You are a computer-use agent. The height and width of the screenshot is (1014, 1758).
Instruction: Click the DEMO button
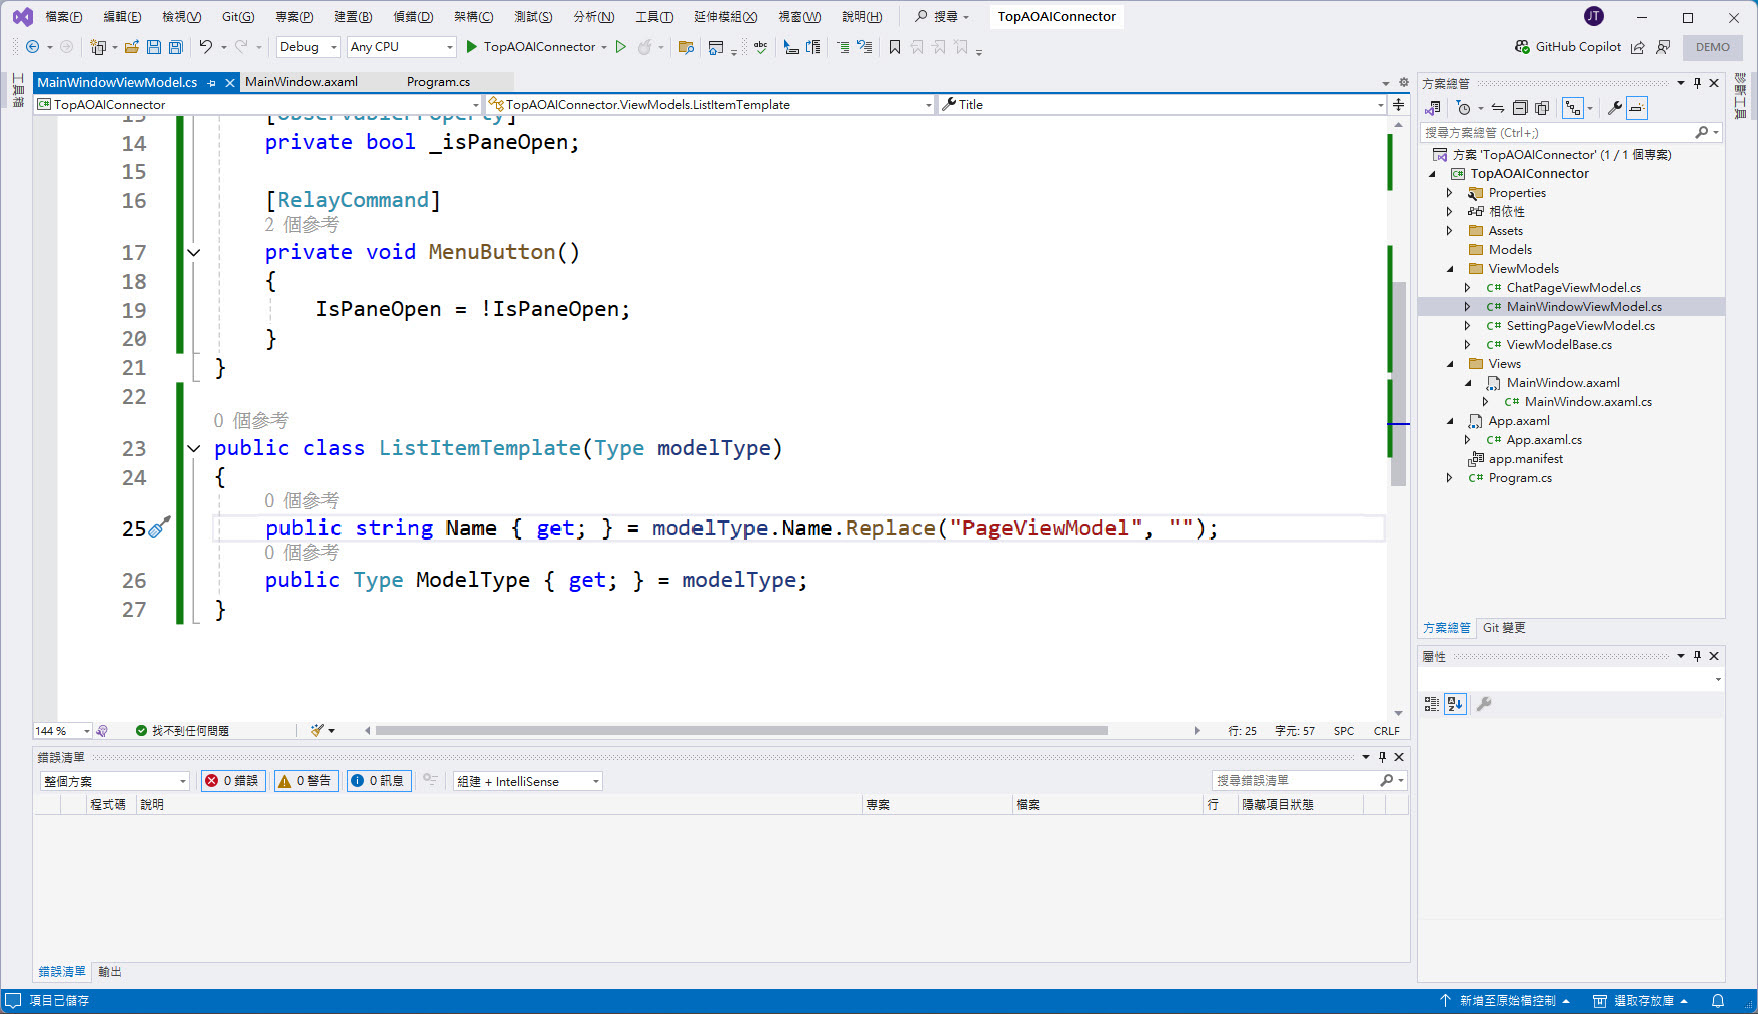tap(1713, 47)
